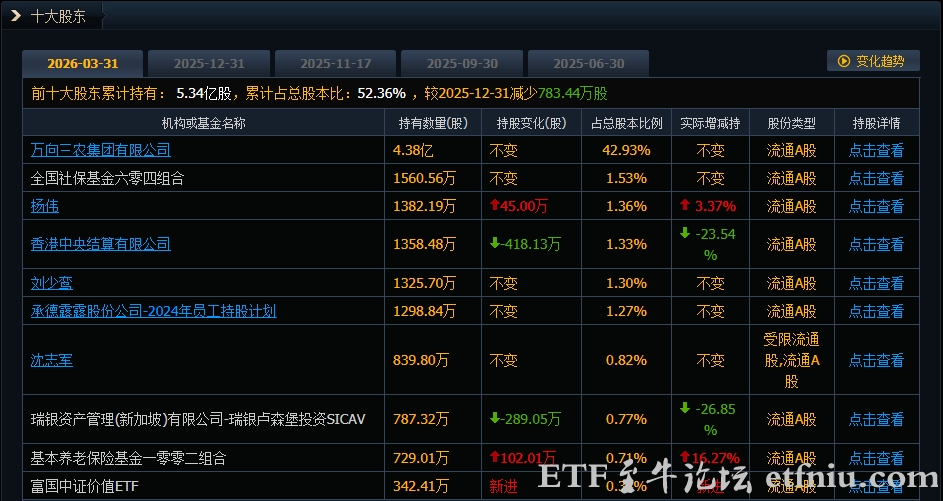
Task: Switch to the 2025-12-31 tab
Action: coord(209,64)
